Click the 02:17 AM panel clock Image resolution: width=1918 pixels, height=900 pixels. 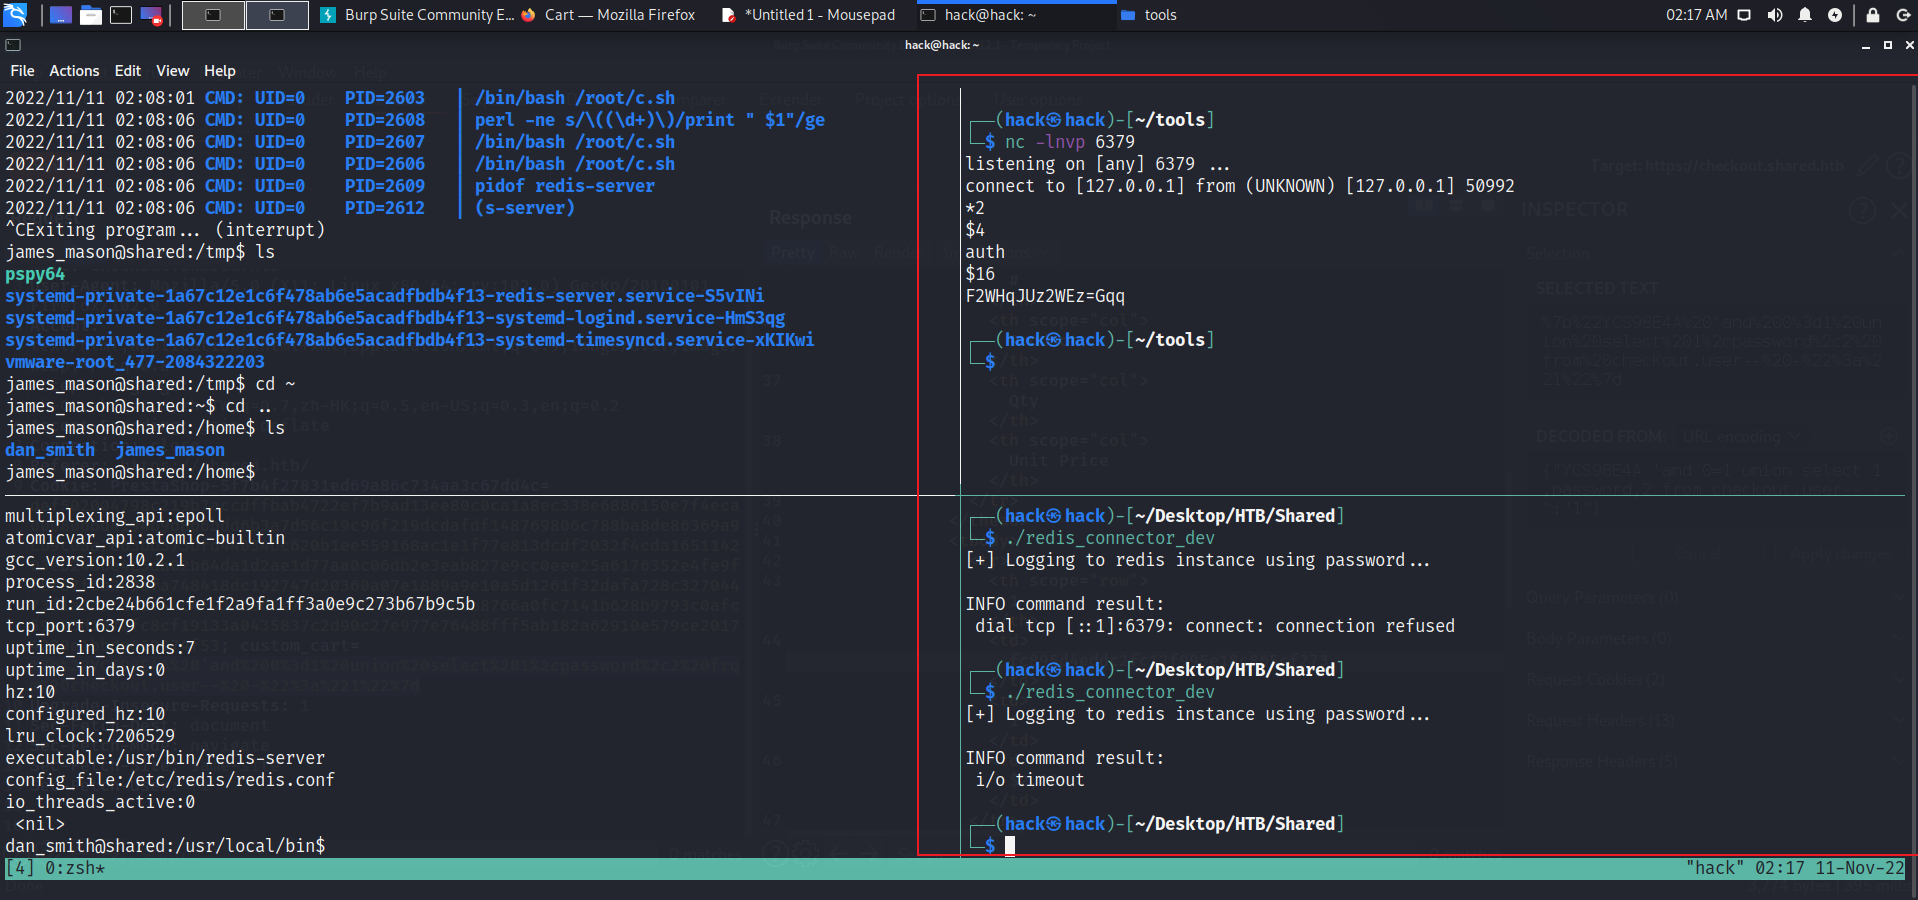point(1696,15)
